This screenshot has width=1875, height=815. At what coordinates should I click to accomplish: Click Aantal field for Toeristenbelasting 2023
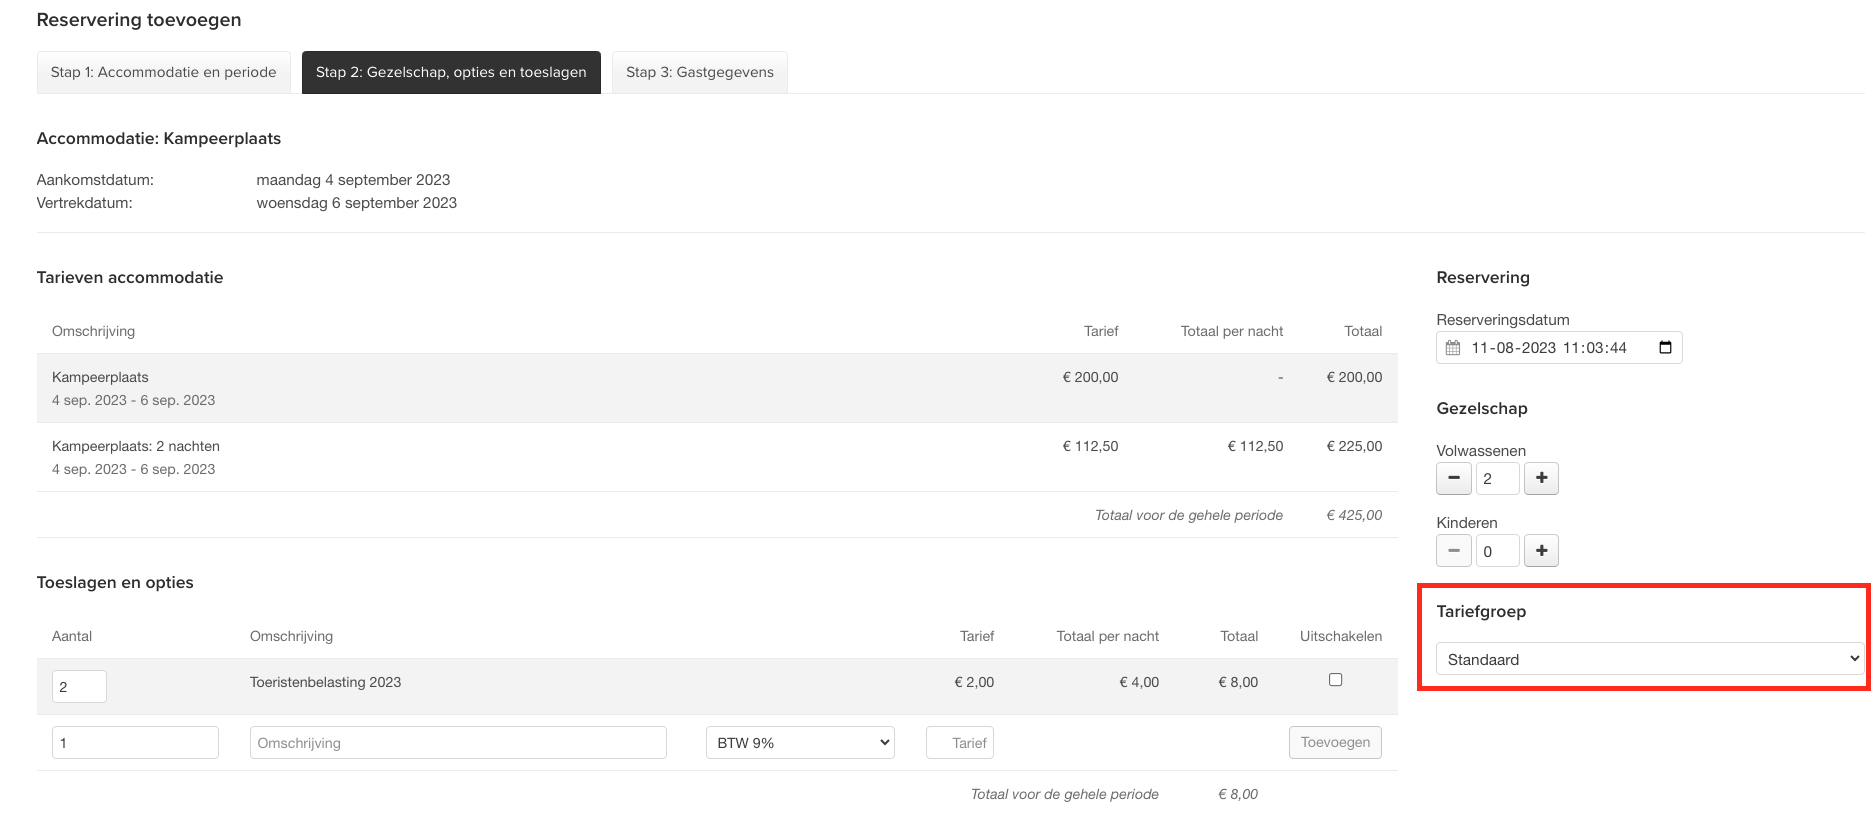click(x=79, y=686)
